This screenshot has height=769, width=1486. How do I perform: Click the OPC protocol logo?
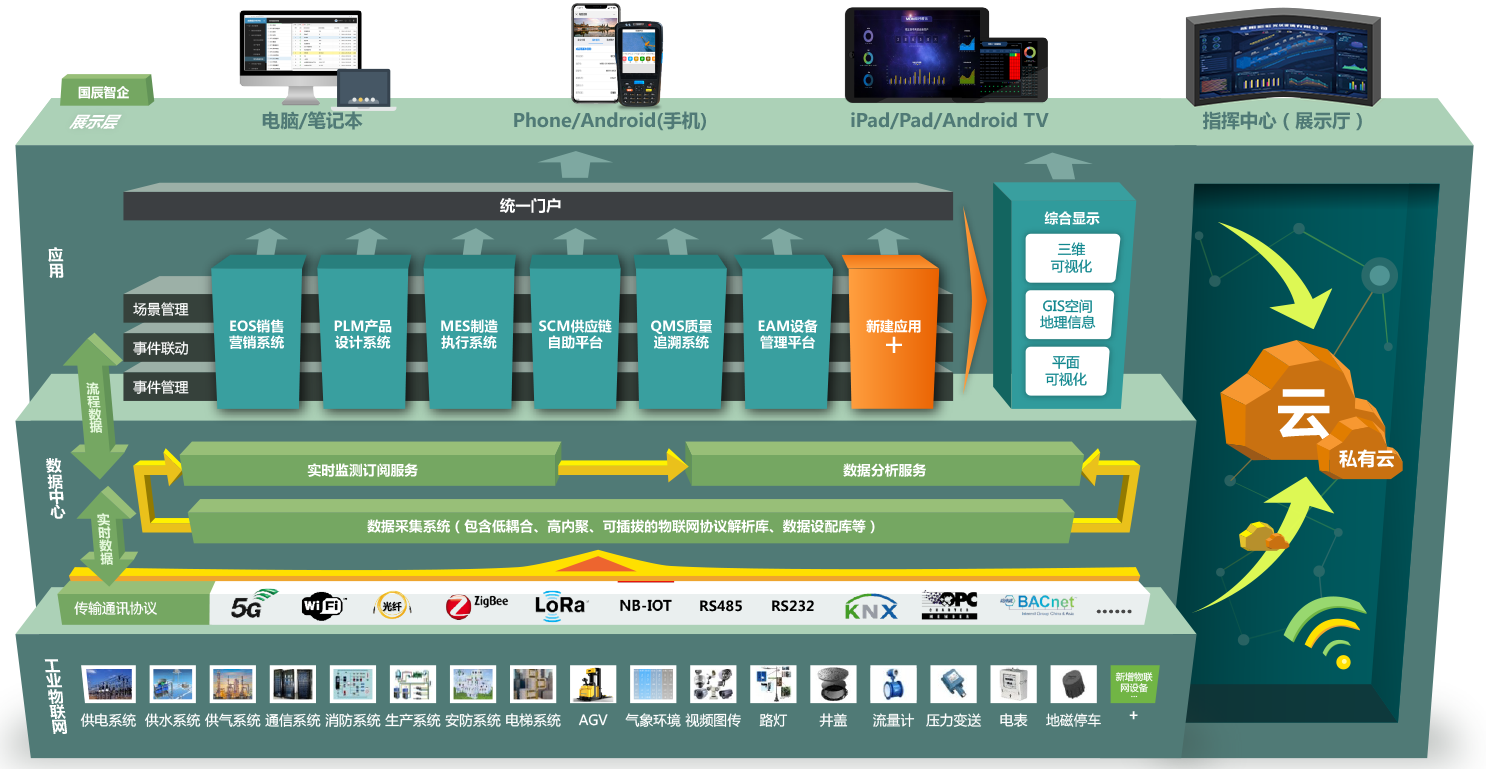(x=949, y=605)
